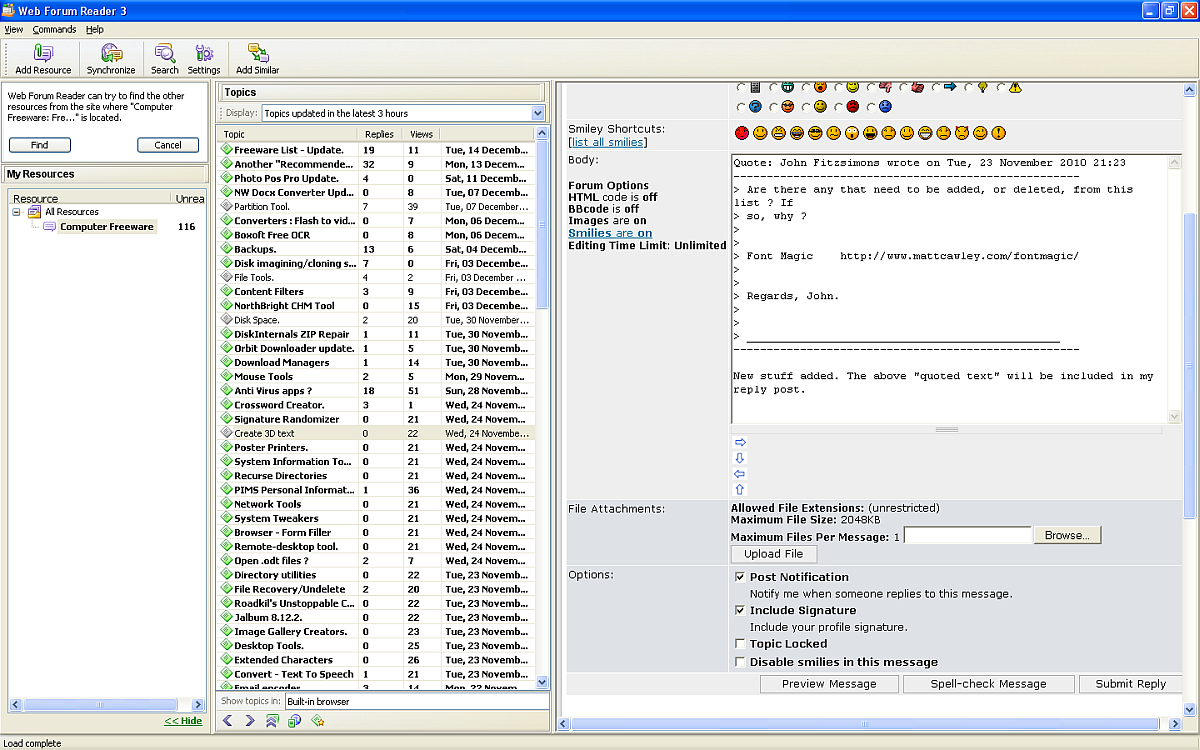Enable the Topic Locked checkbox

[x=740, y=644]
